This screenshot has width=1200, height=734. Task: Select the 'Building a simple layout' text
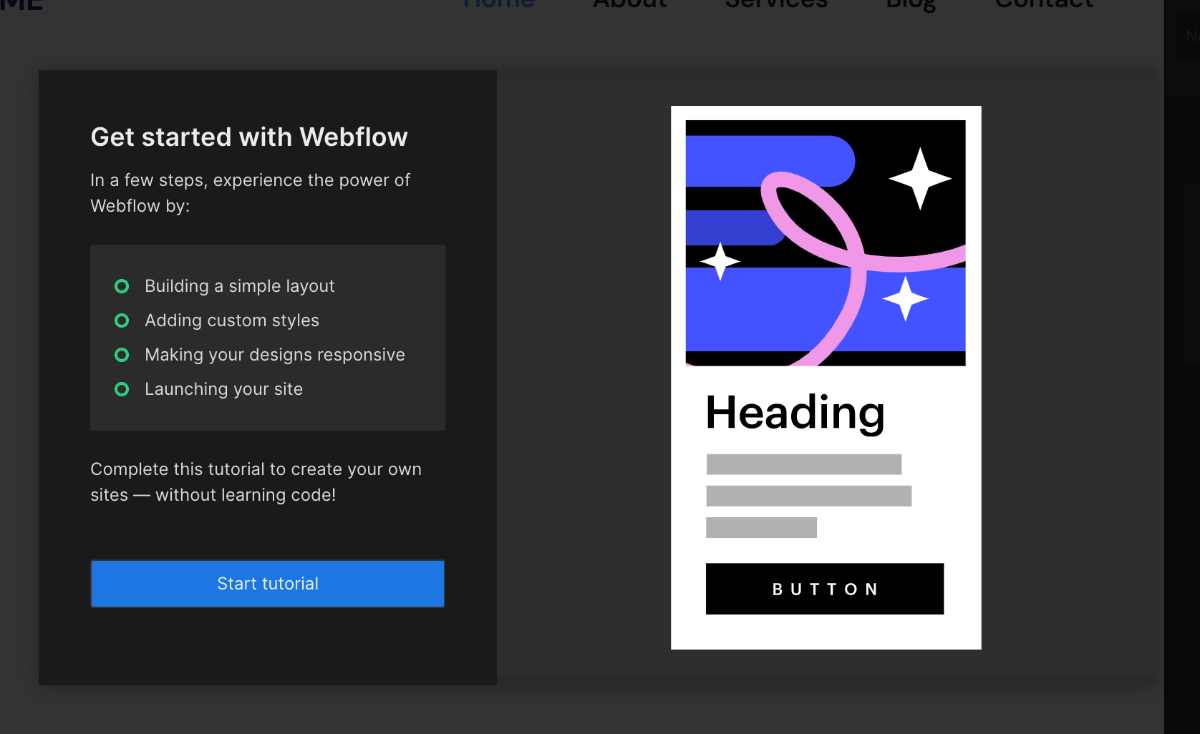[x=240, y=286]
